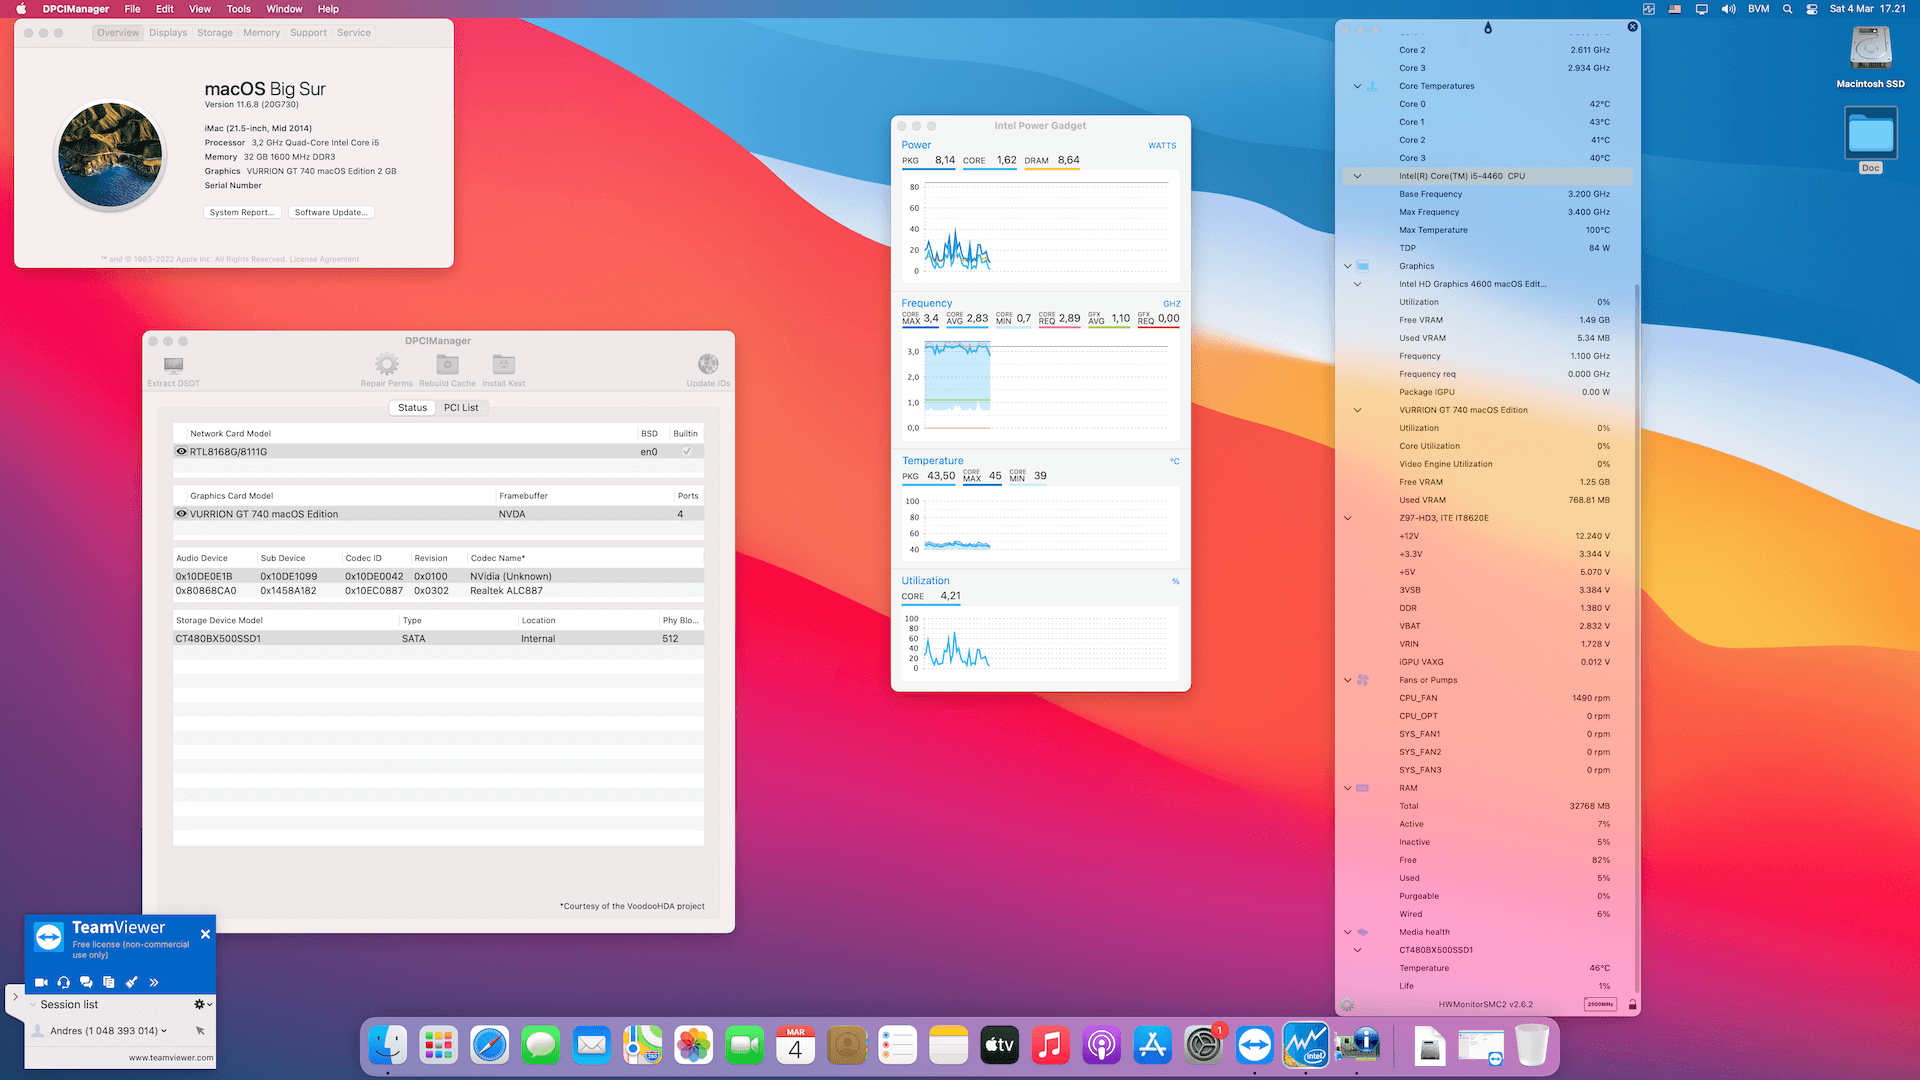
Task: Select PCI List tab in DPCIManager
Action: point(461,408)
